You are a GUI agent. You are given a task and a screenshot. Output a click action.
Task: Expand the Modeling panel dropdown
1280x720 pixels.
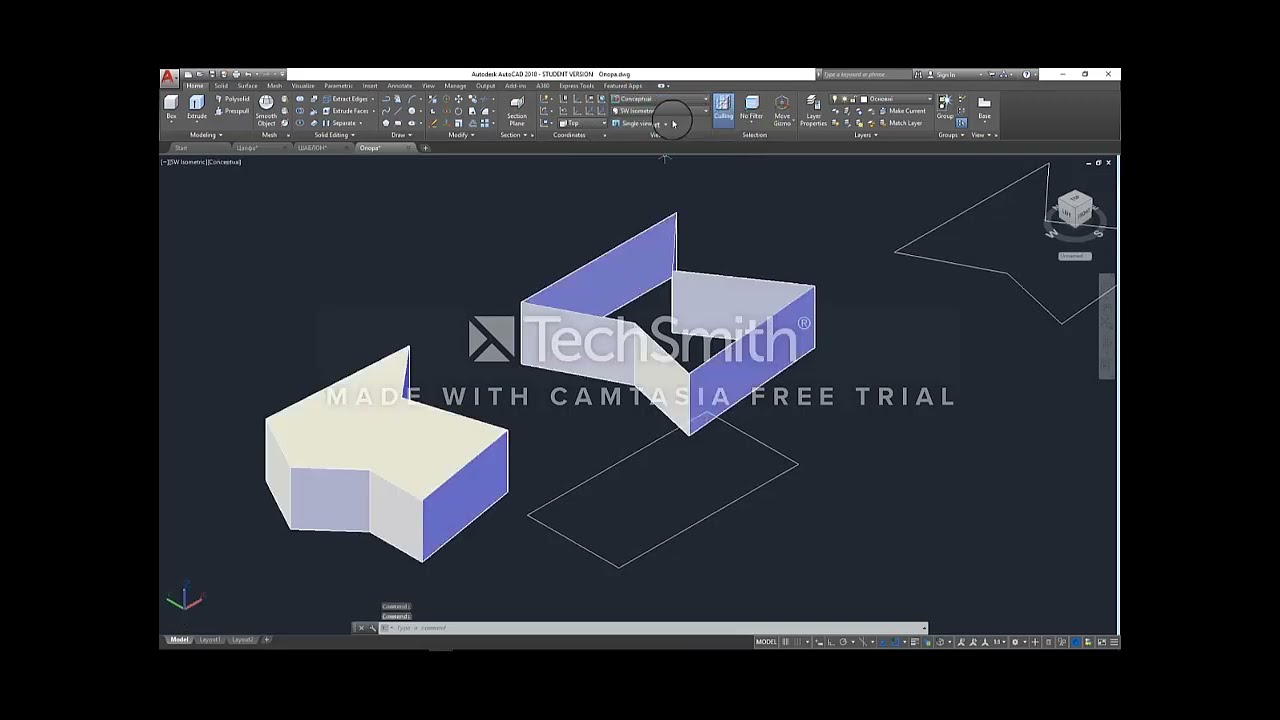coord(206,135)
